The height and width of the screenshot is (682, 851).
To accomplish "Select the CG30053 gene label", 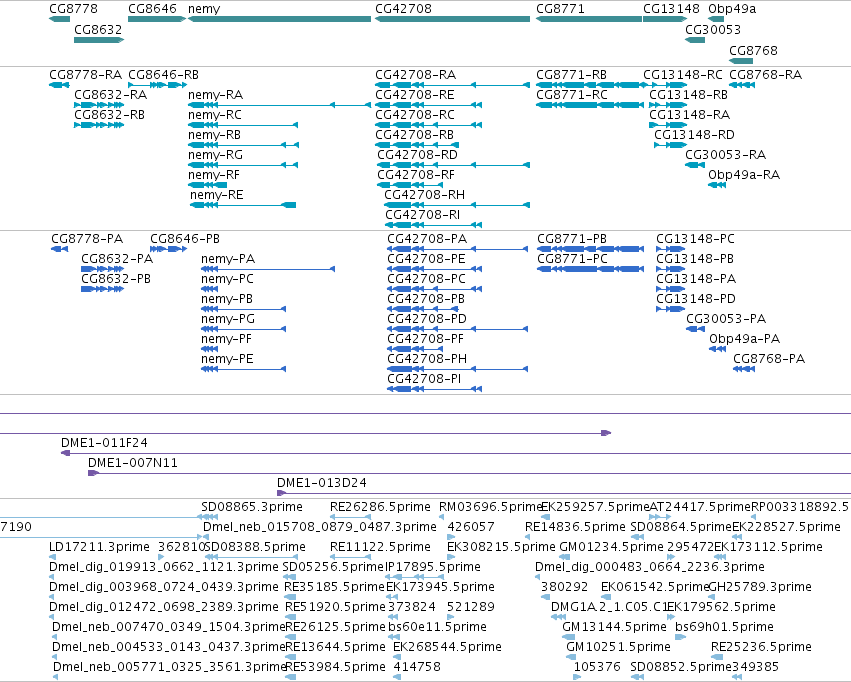I will 713,29.
